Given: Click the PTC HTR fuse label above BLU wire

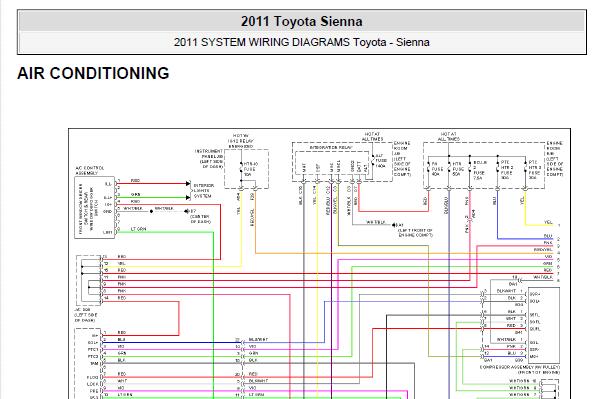Looking at the screenshot, I should coord(507,170).
